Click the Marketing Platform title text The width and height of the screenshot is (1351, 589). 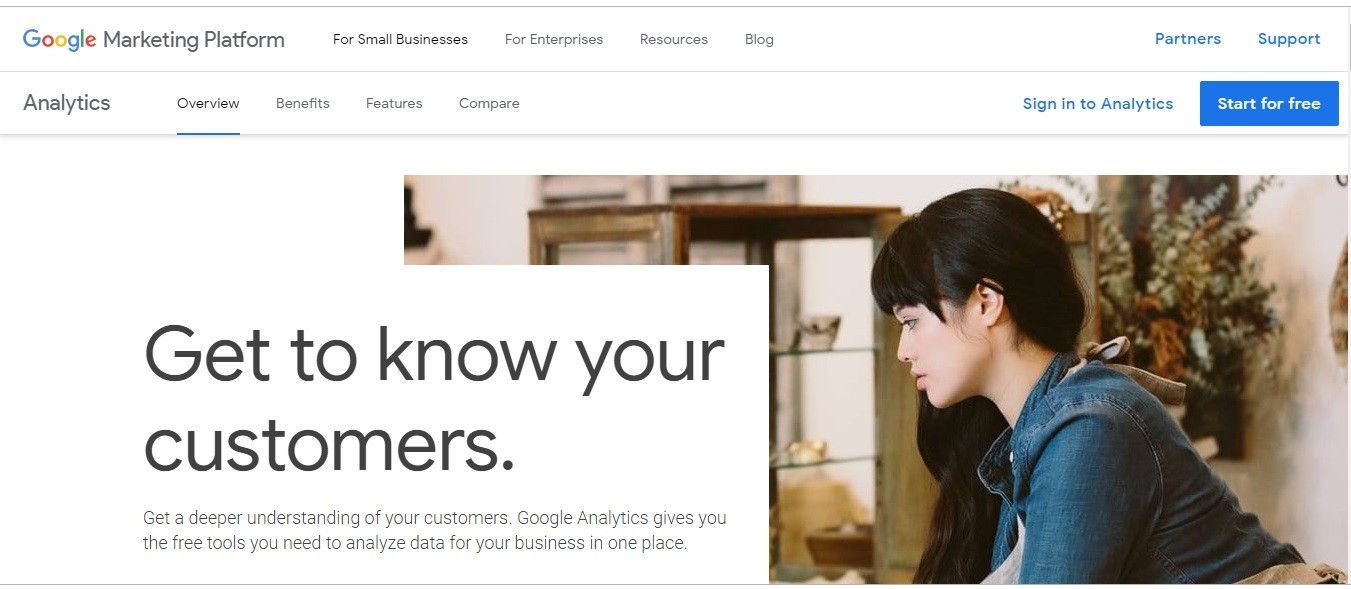pos(194,40)
